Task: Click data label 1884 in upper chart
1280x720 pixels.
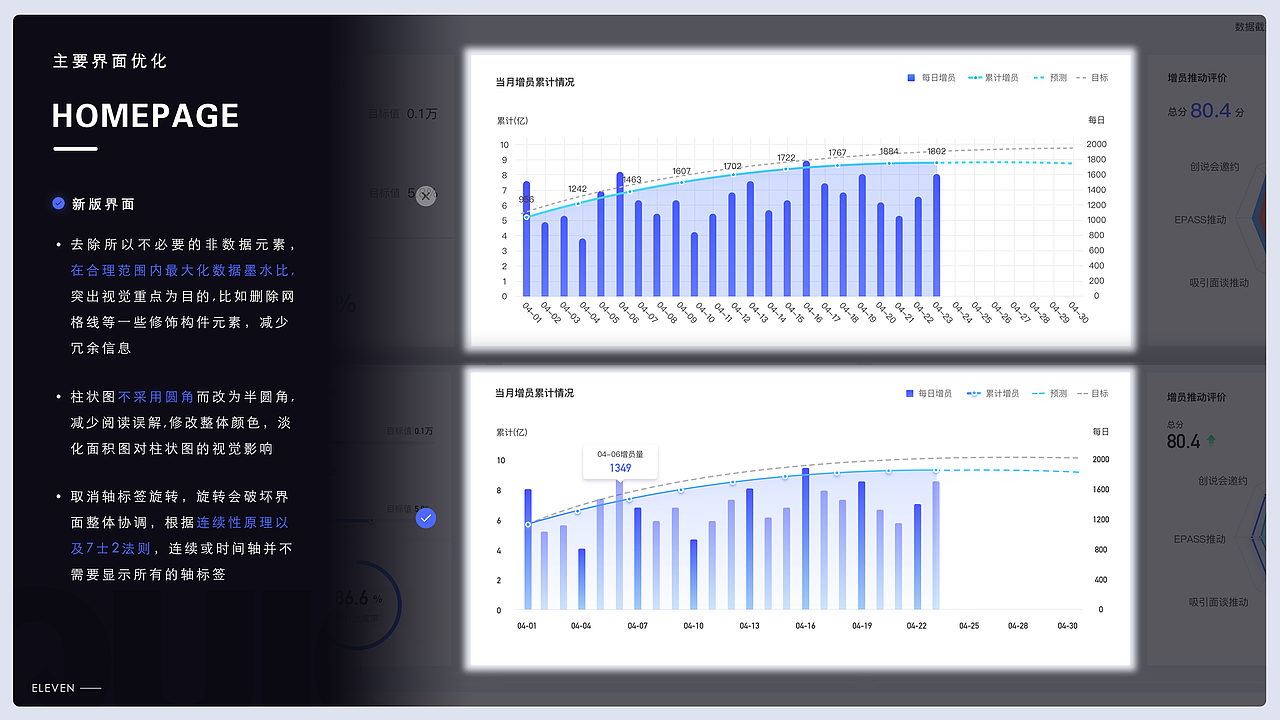Action: click(x=888, y=152)
